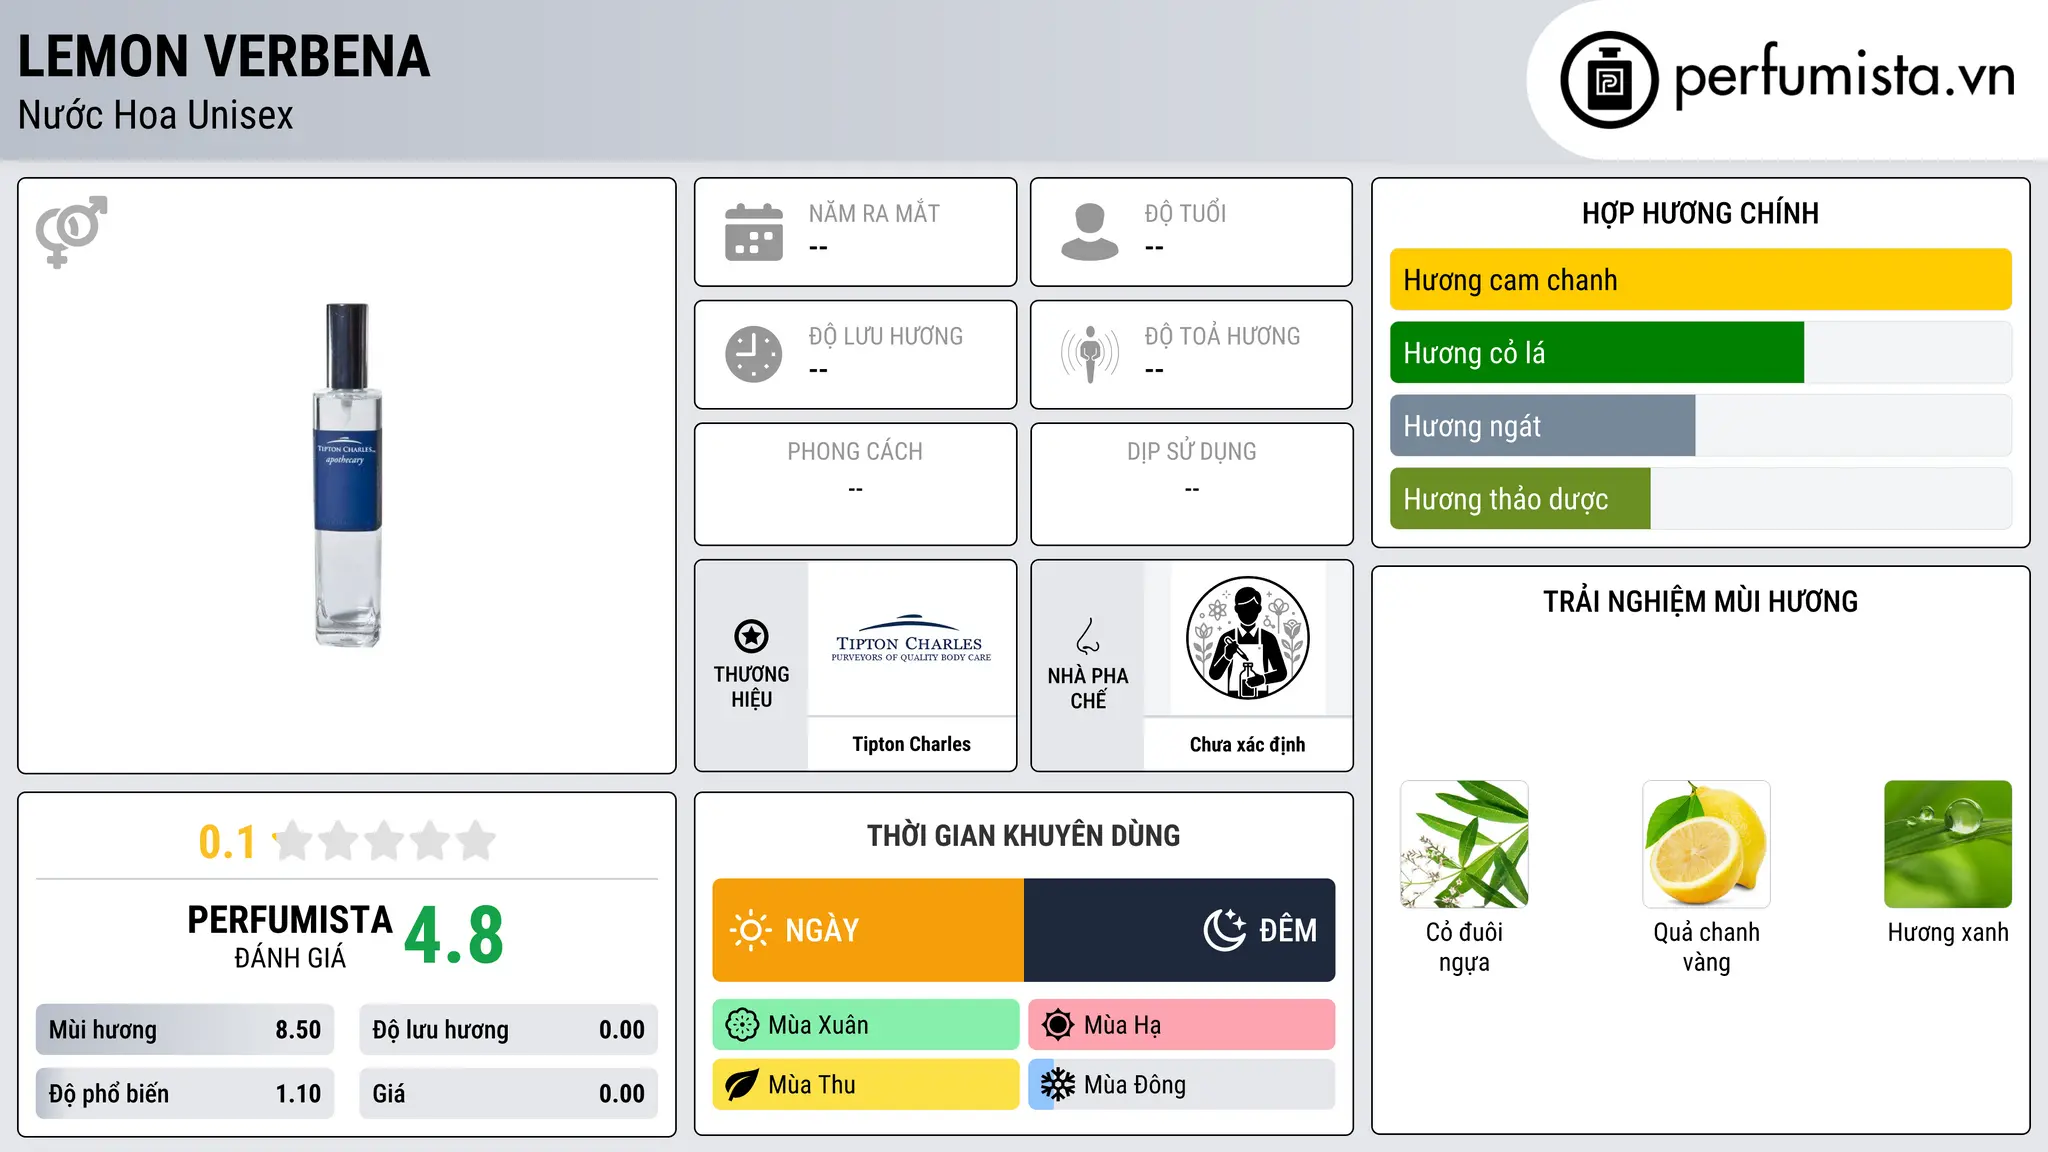Select the Ngày daytime segment
The image size is (2048, 1152).
[x=868, y=930]
